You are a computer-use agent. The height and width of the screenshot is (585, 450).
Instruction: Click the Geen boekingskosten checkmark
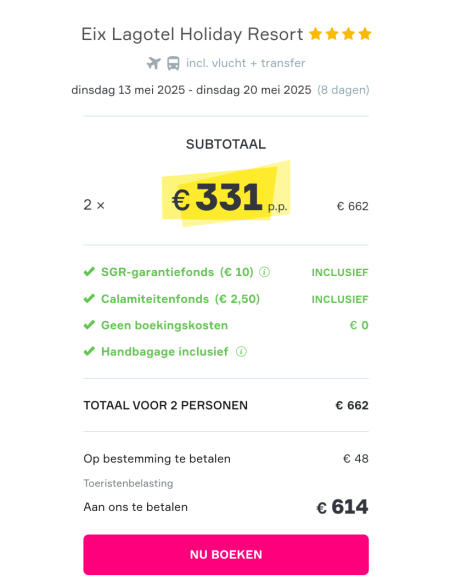(x=89, y=325)
